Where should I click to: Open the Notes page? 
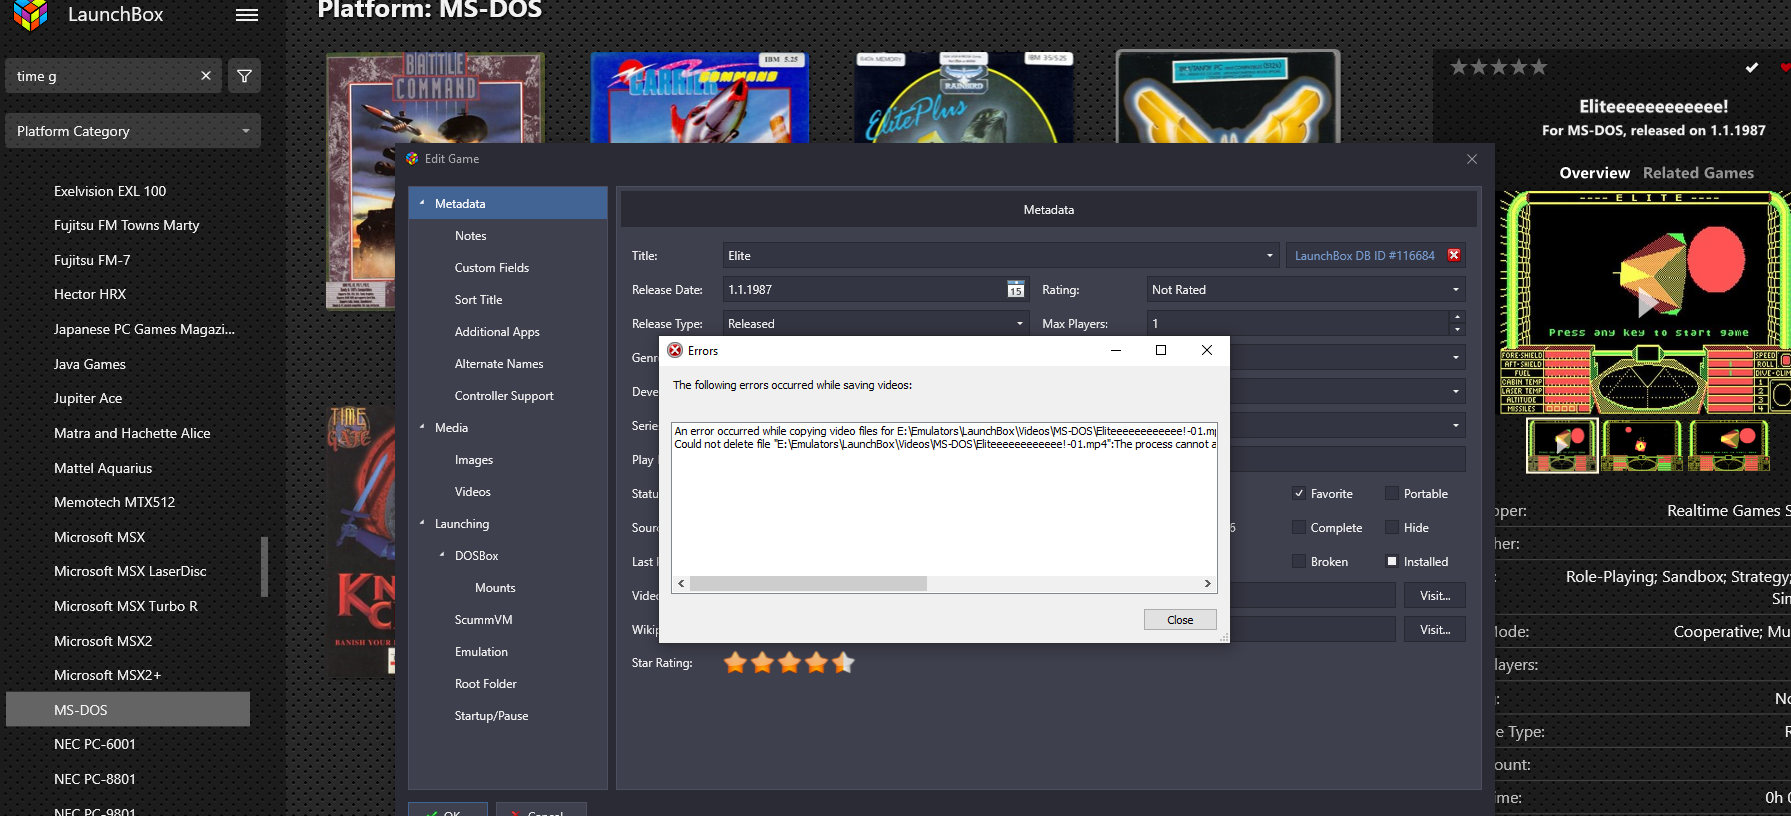pos(470,236)
